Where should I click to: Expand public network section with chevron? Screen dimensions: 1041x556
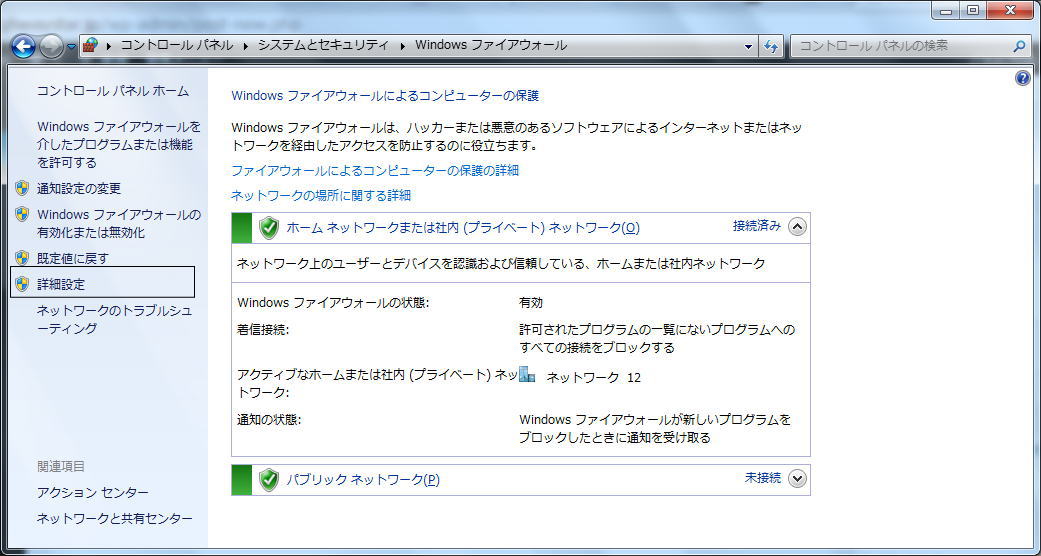[797, 478]
